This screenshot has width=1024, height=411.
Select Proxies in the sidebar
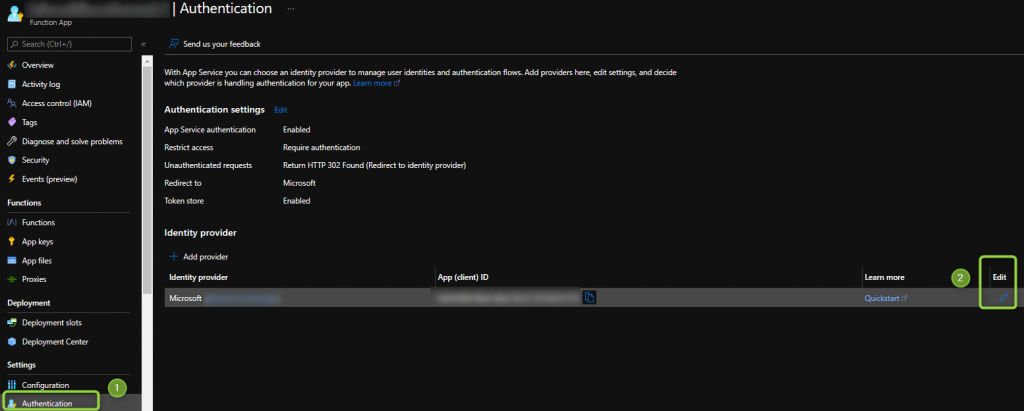(x=34, y=279)
